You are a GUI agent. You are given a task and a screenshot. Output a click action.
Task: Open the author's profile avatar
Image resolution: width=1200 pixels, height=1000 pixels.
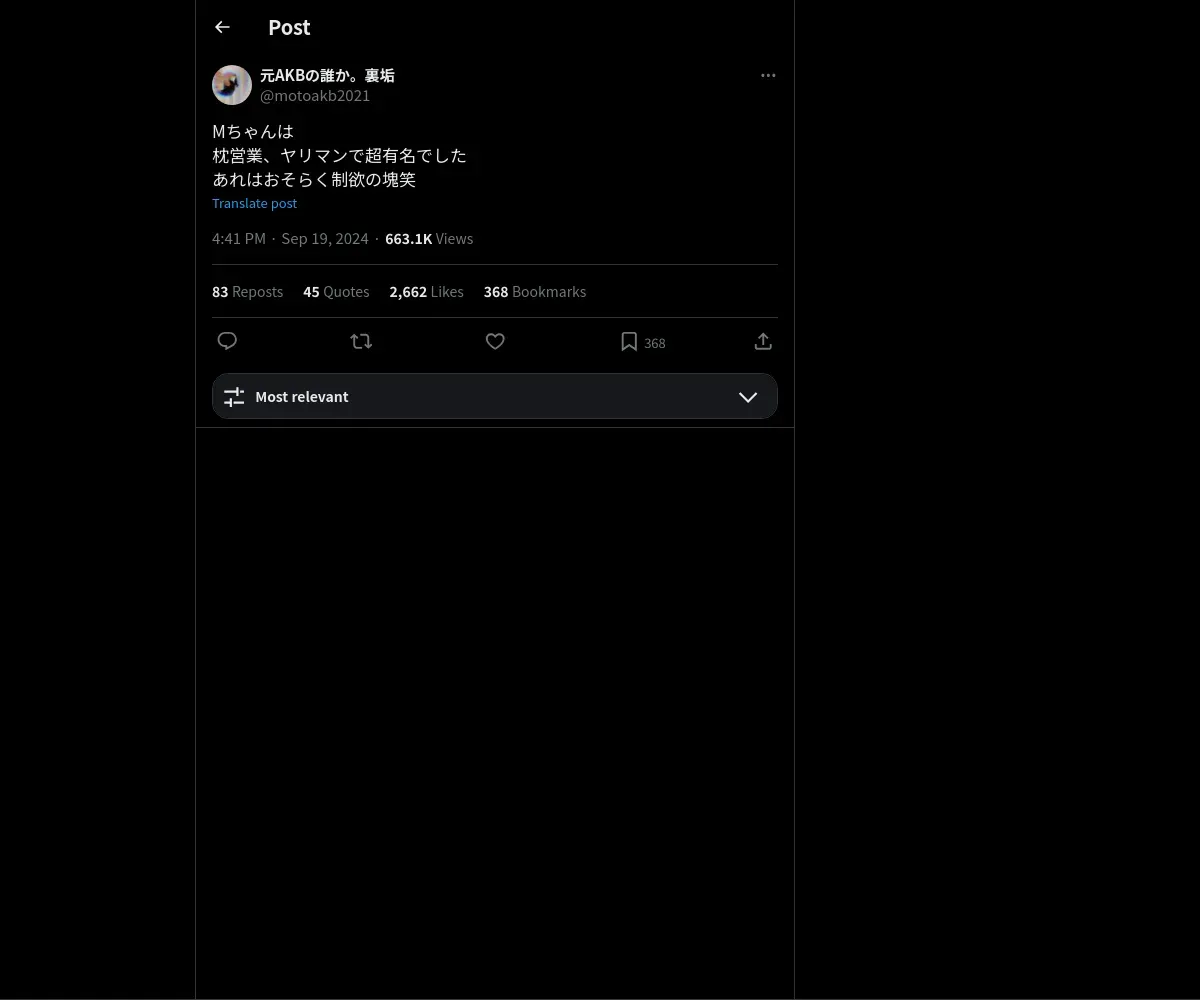click(x=232, y=85)
